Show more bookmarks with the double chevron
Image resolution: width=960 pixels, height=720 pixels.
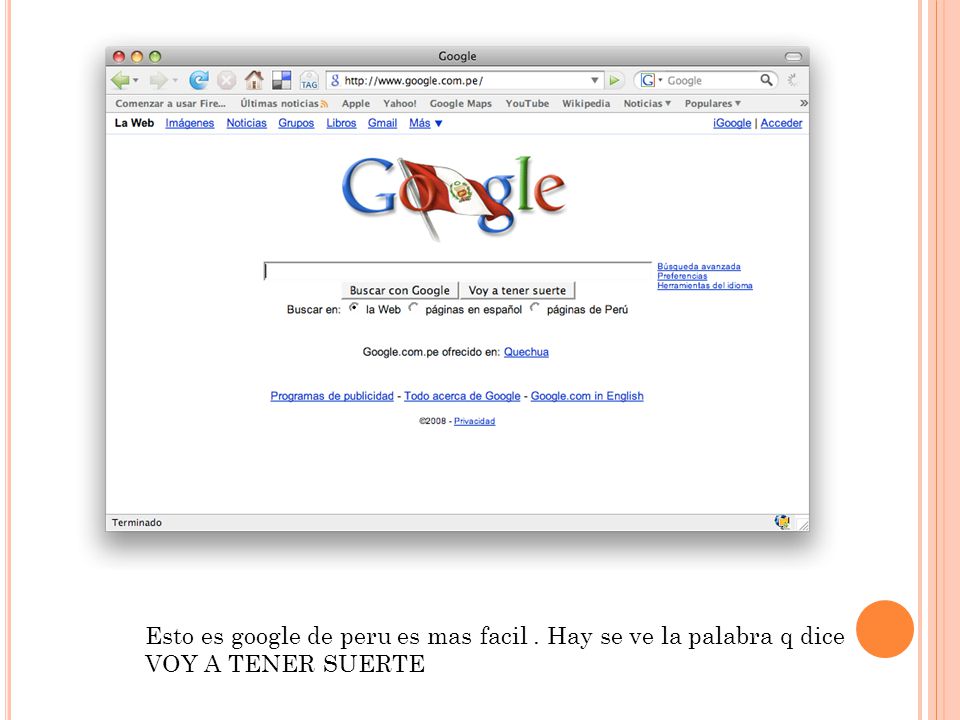[803, 103]
